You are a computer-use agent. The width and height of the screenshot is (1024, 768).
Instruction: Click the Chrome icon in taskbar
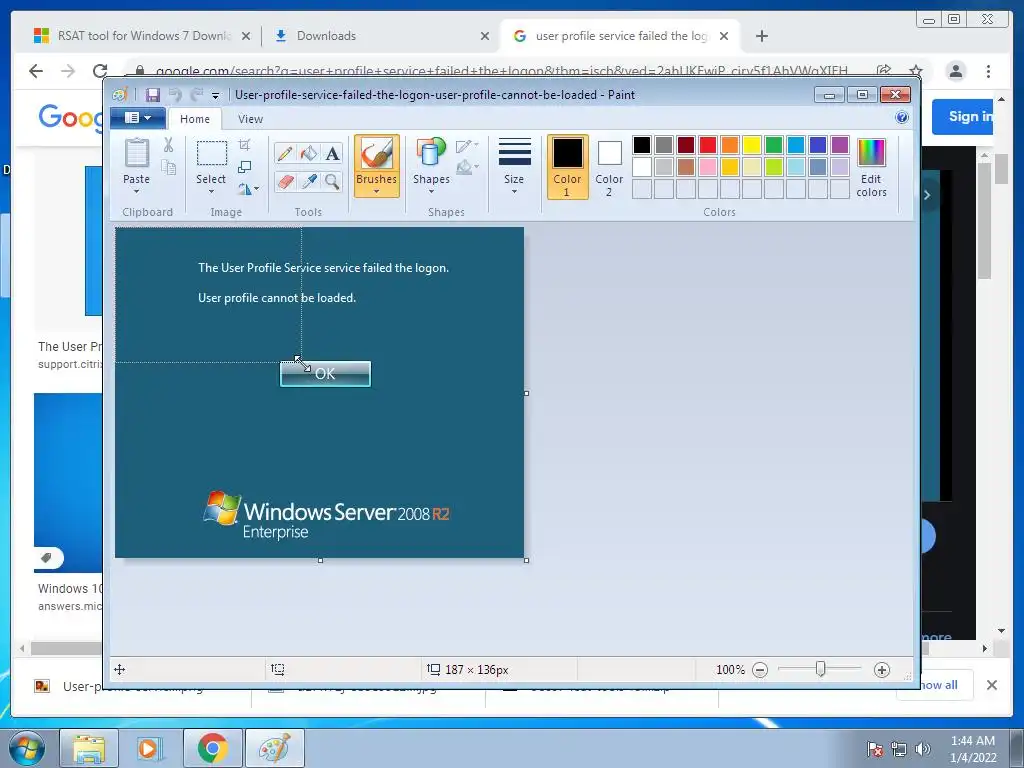[212, 748]
